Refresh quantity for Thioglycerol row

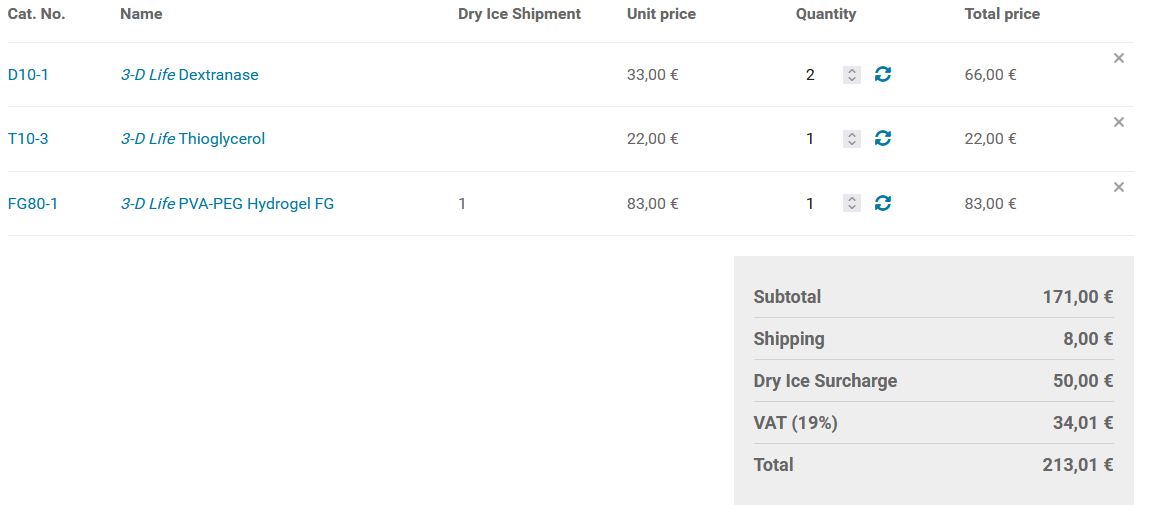point(883,138)
